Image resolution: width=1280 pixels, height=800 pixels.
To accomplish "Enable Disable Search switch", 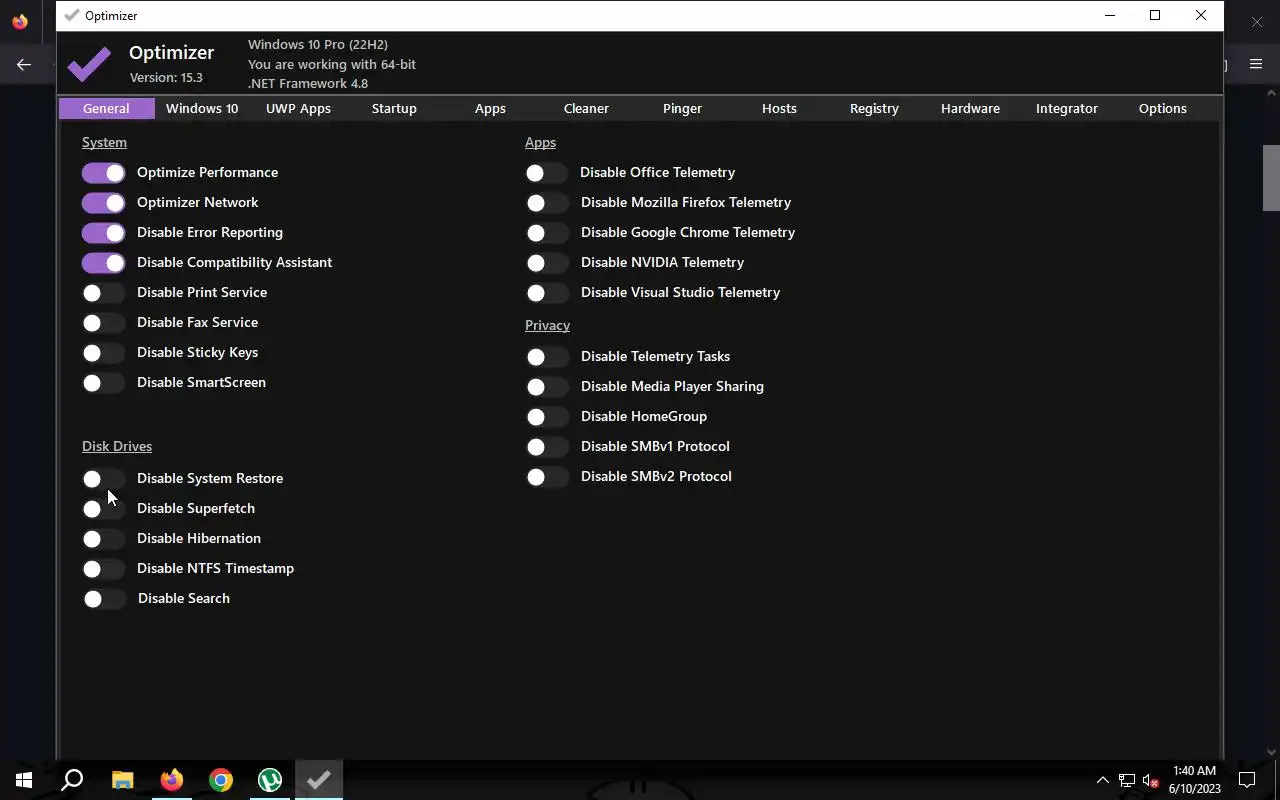I will click(104, 599).
